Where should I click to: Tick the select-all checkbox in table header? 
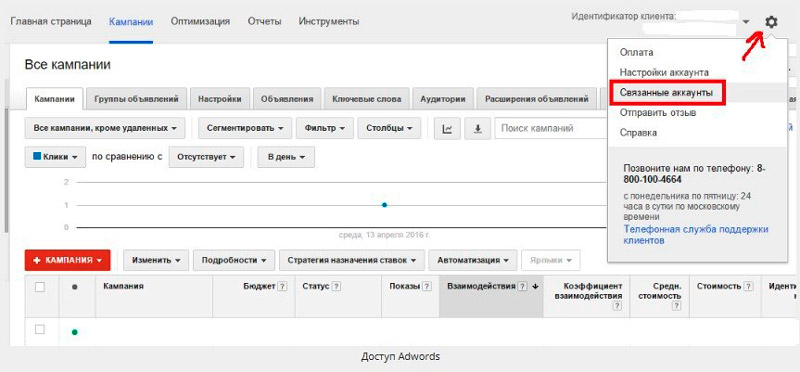tap(40, 287)
